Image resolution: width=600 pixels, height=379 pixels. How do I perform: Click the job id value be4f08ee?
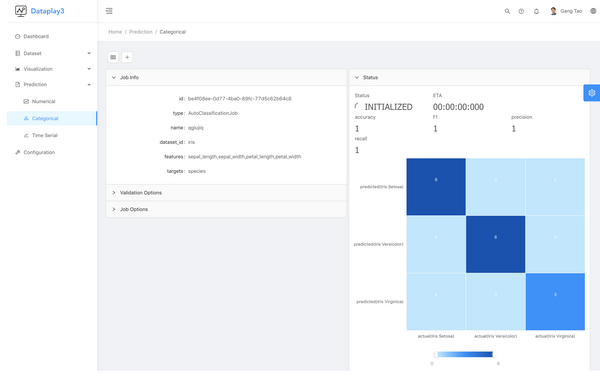[x=240, y=98]
